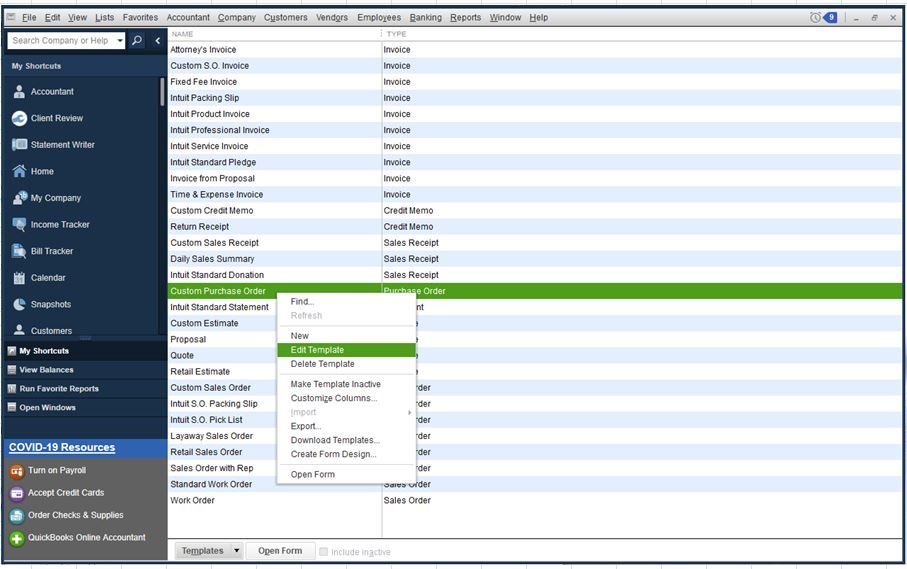The height and width of the screenshot is (569, 907).
Task: Select Download Templates menu entry
Action: pyautogui.click(x=346, y=440)
